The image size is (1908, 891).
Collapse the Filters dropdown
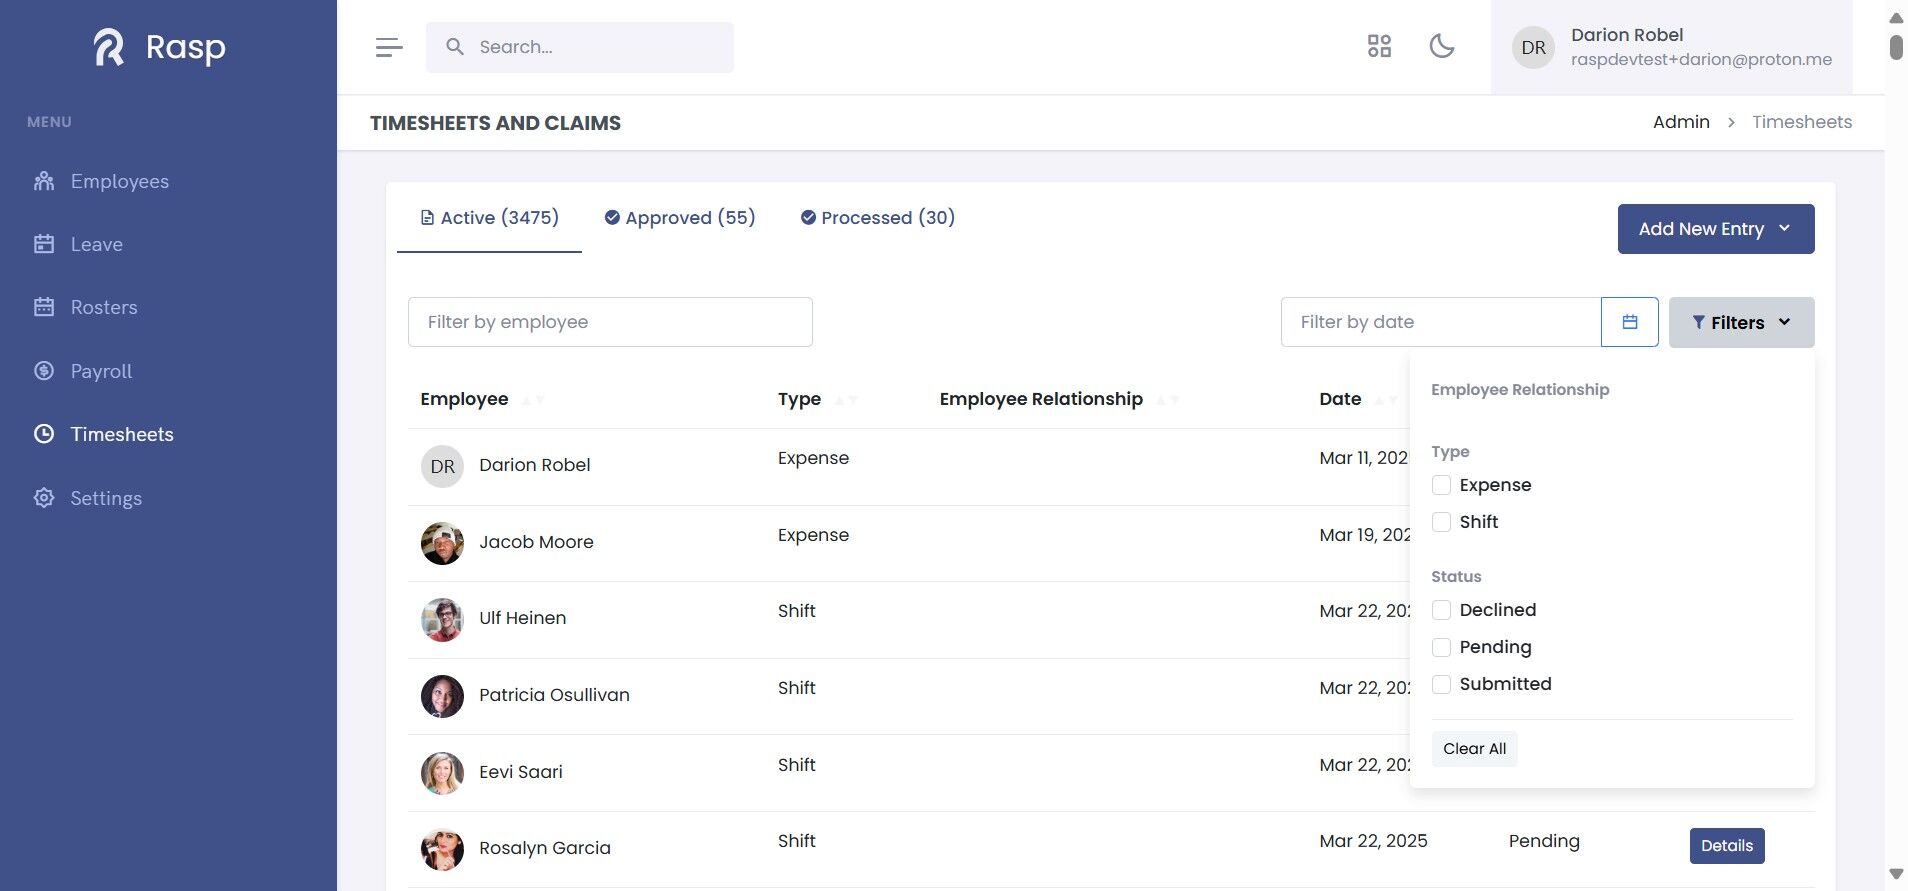[x=1740, y=322]
